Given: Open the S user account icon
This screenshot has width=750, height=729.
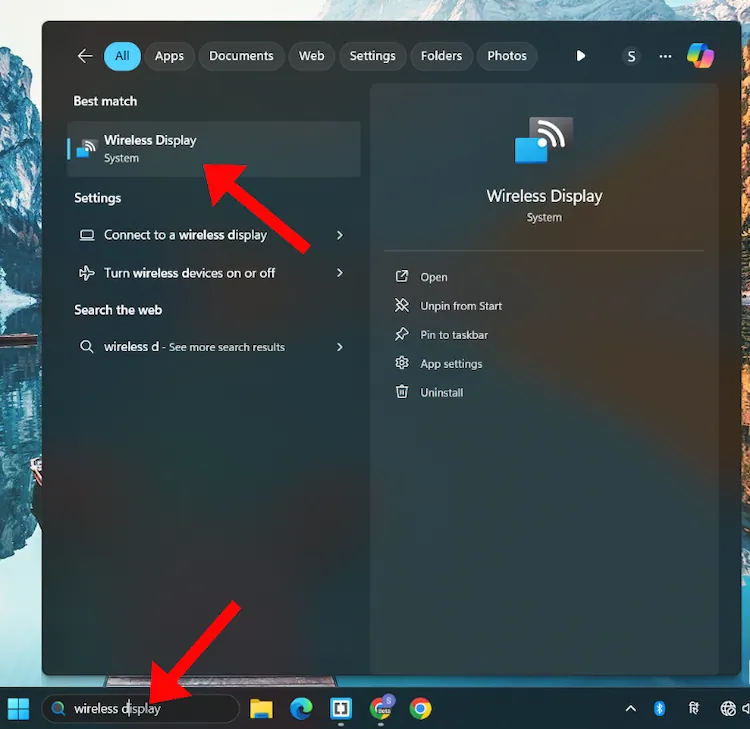Looking at the screenshot, I should click(x=631, y=56).
